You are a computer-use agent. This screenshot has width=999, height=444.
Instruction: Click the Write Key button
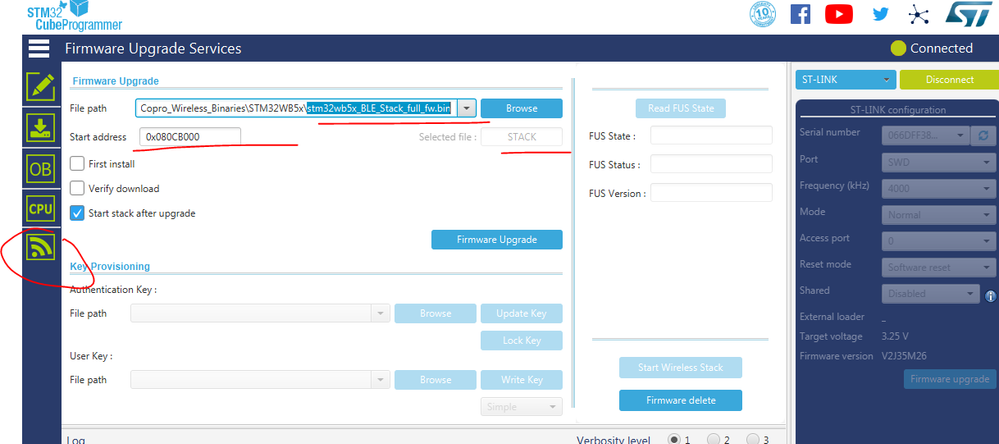point(521,380)
